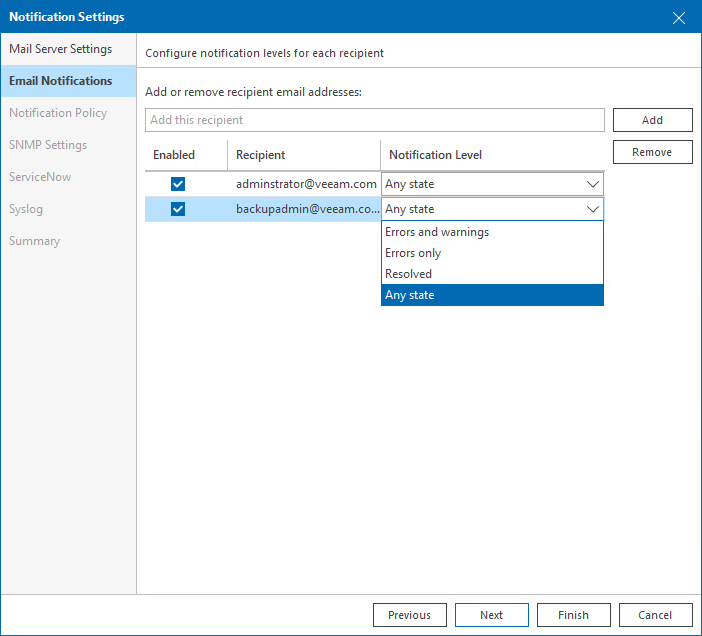Select the backupadmin@veeam.co... recipient cell

pyautogui.click(x=306, y=209)
